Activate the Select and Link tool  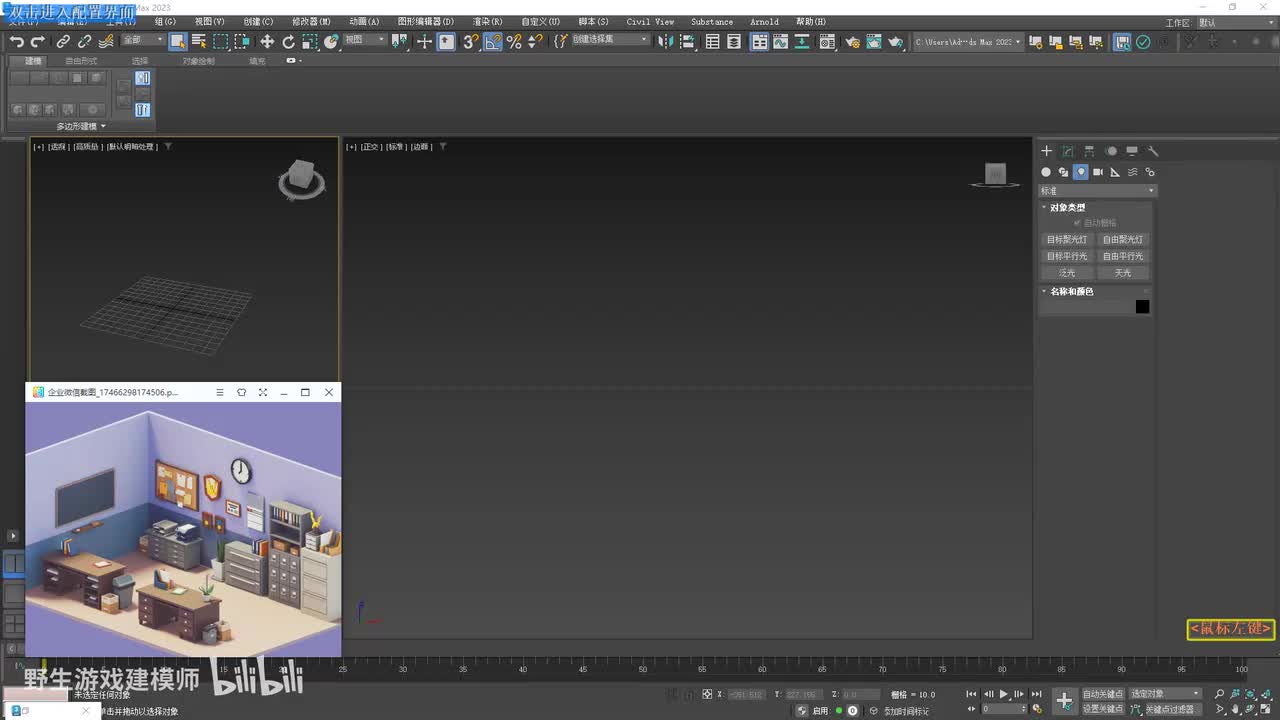coord(63,41)
